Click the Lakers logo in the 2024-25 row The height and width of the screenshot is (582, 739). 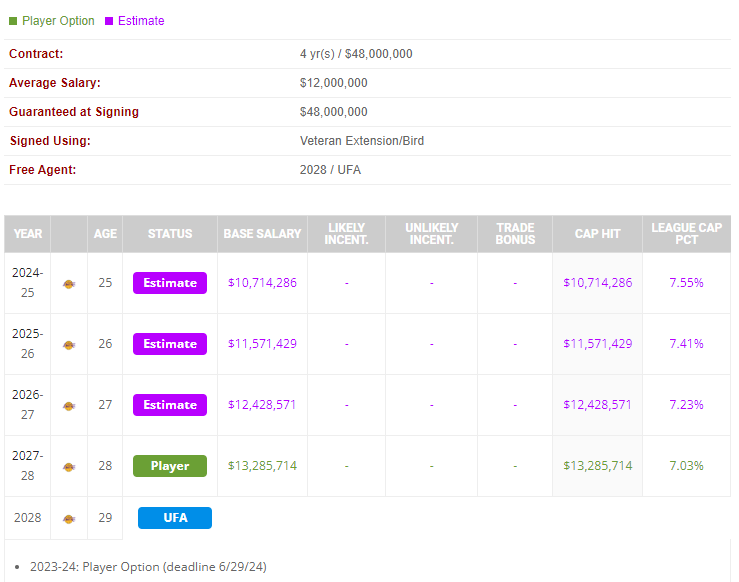(x=69, y=284)
